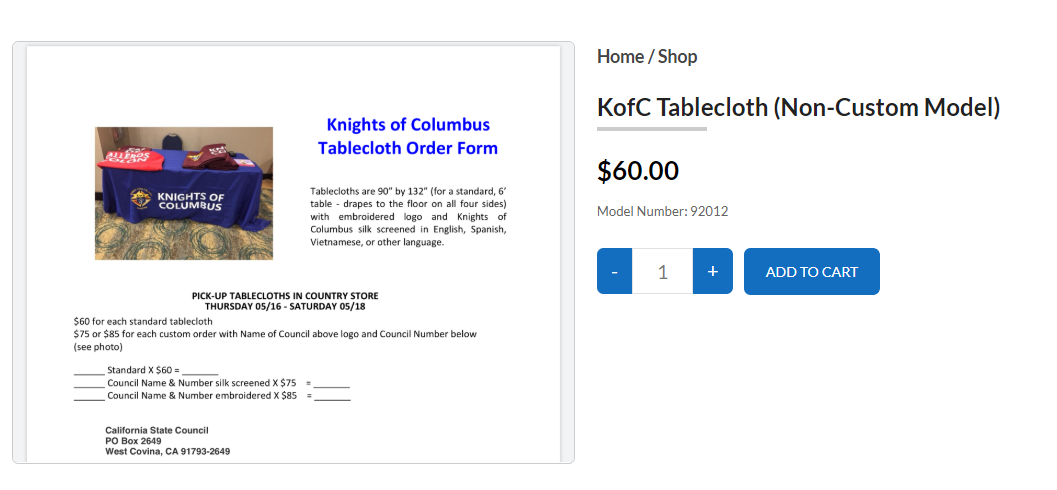The image size is (1057, 490).
Task: Open the Shop breadcrumb link
Action: coord(677,57)
